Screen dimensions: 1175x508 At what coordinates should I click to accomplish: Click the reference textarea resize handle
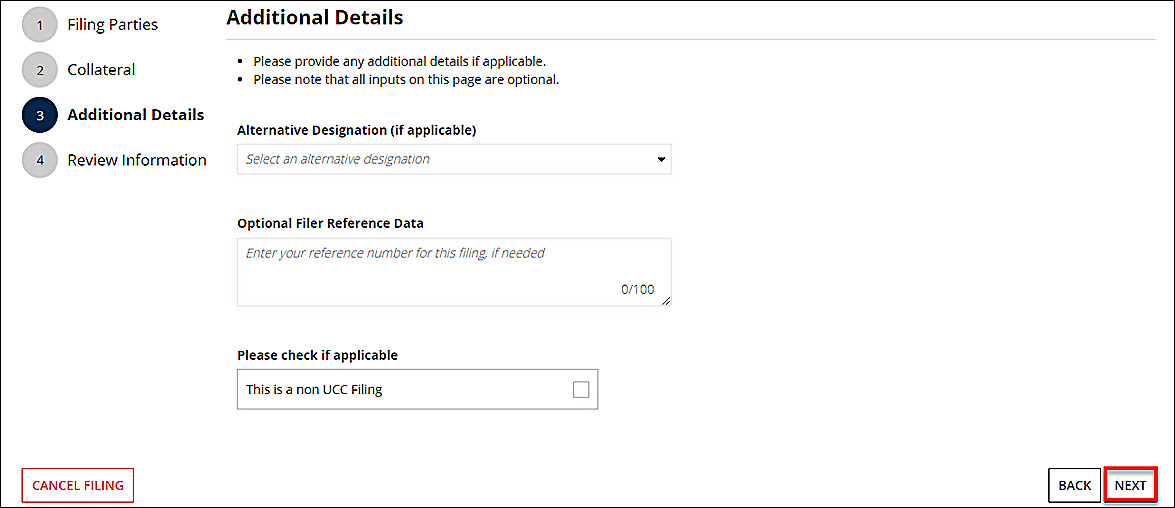(x=666, y=300)
